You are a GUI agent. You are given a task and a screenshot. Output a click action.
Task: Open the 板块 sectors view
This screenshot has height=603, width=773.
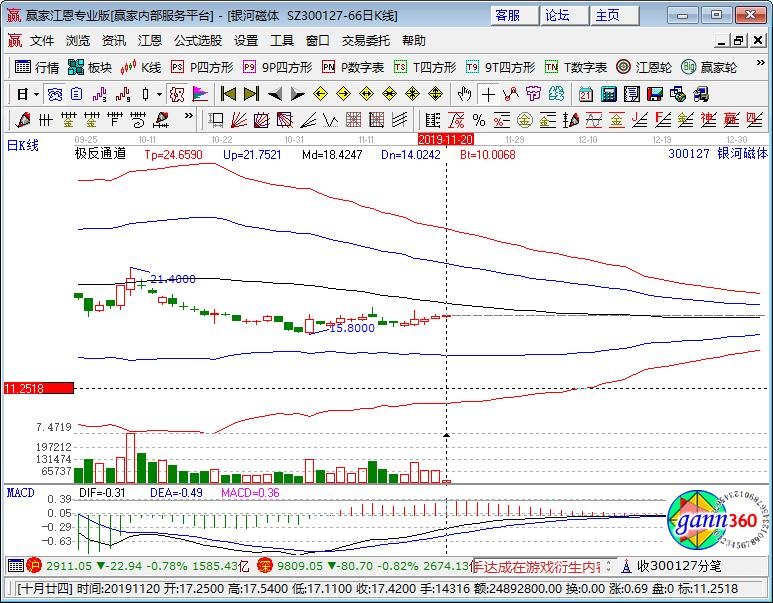tap(90, 67)
